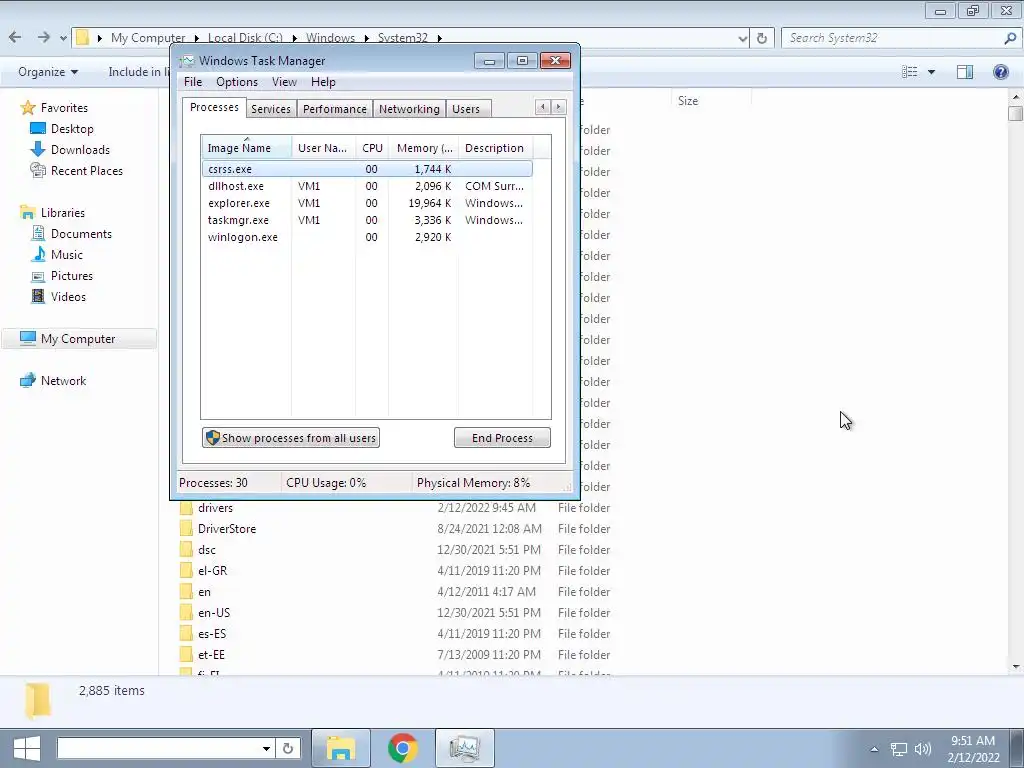Open Desktop in the navigation pane
Viewport: 1024px width, 768px height.
pyautogui.click(x=72, y=129)
